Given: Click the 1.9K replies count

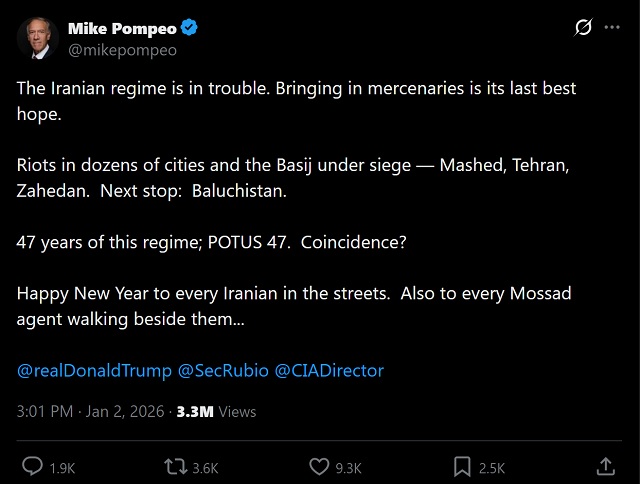Looking at the screenshot, I should pos(62,468).
